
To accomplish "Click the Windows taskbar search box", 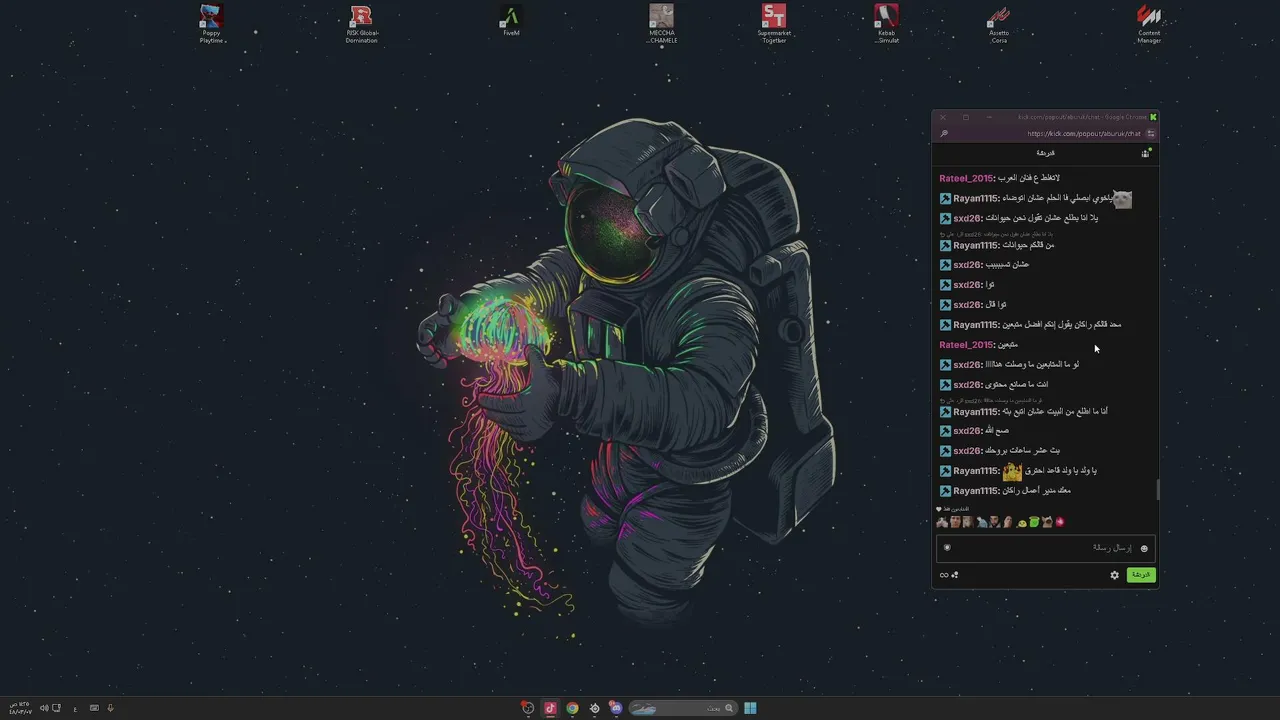I will tap(683, 708).
